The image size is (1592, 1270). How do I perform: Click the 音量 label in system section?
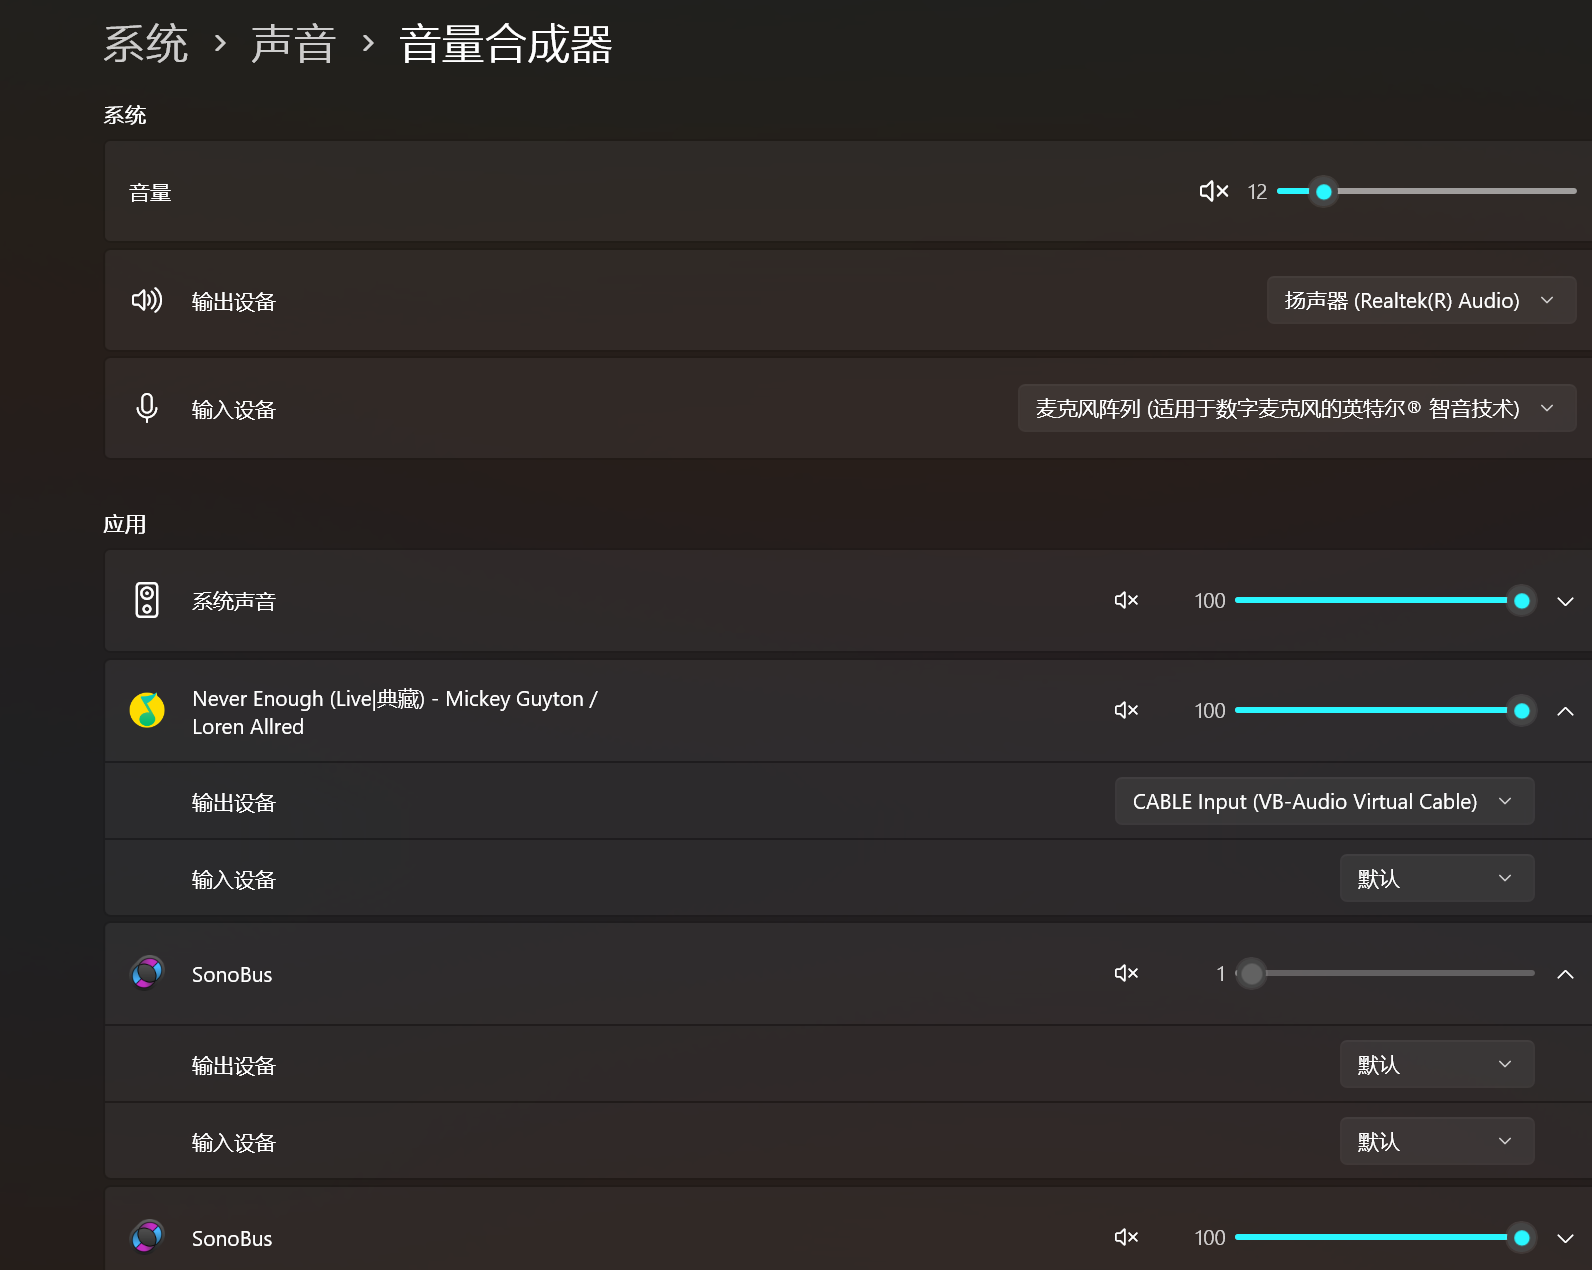coord(150,192)
